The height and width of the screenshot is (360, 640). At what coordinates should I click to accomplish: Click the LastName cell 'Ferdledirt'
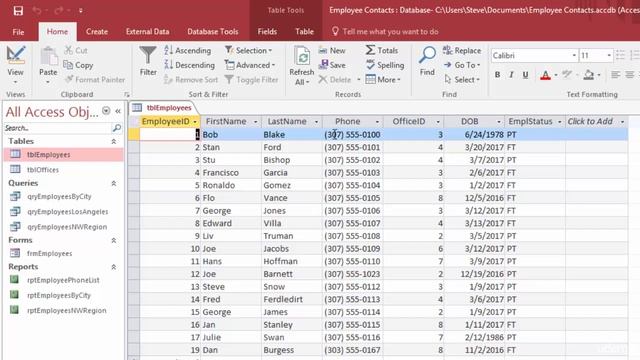pyautogui.click(x=292, y=300)
